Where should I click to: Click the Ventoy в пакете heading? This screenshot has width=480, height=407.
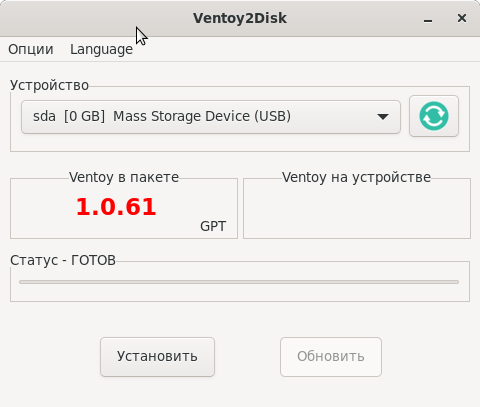pyautogui.click(x=124, y=177)
